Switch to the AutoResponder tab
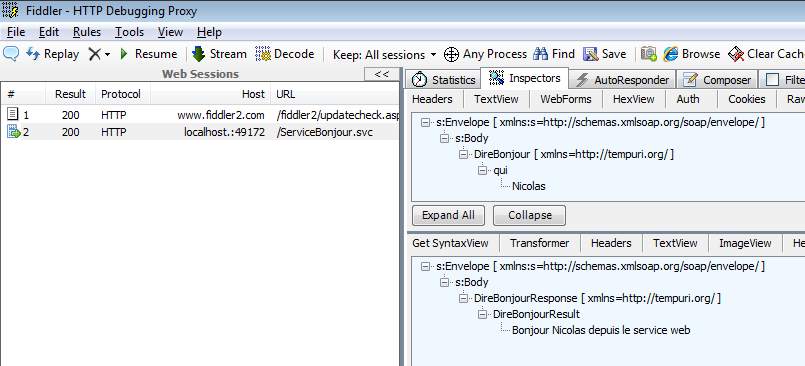Screen dimensions: 805x366 coord(622,80)
